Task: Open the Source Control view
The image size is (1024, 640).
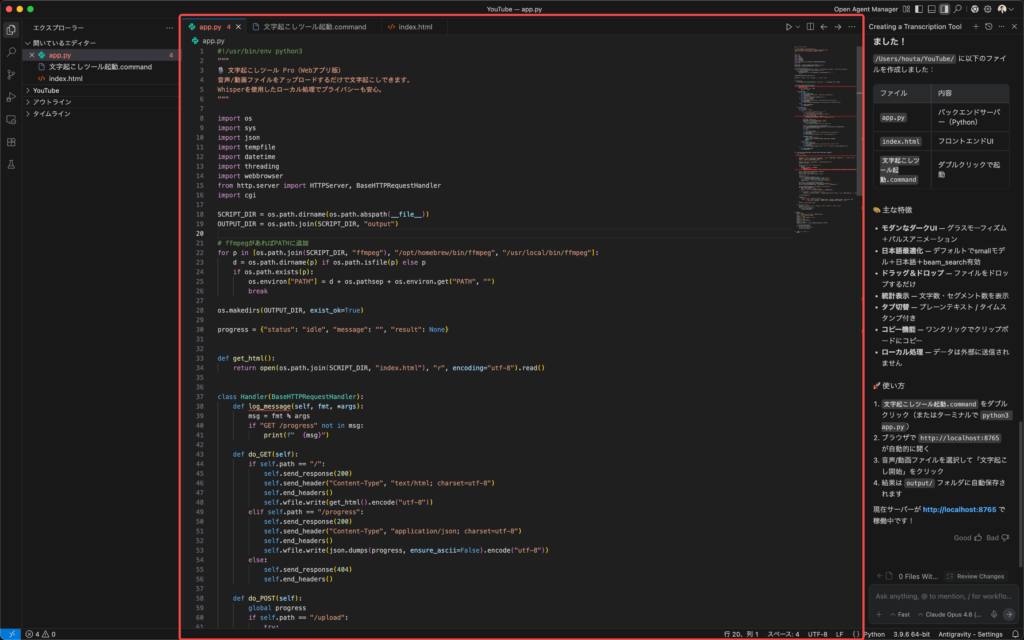Action: coord(11,74)
